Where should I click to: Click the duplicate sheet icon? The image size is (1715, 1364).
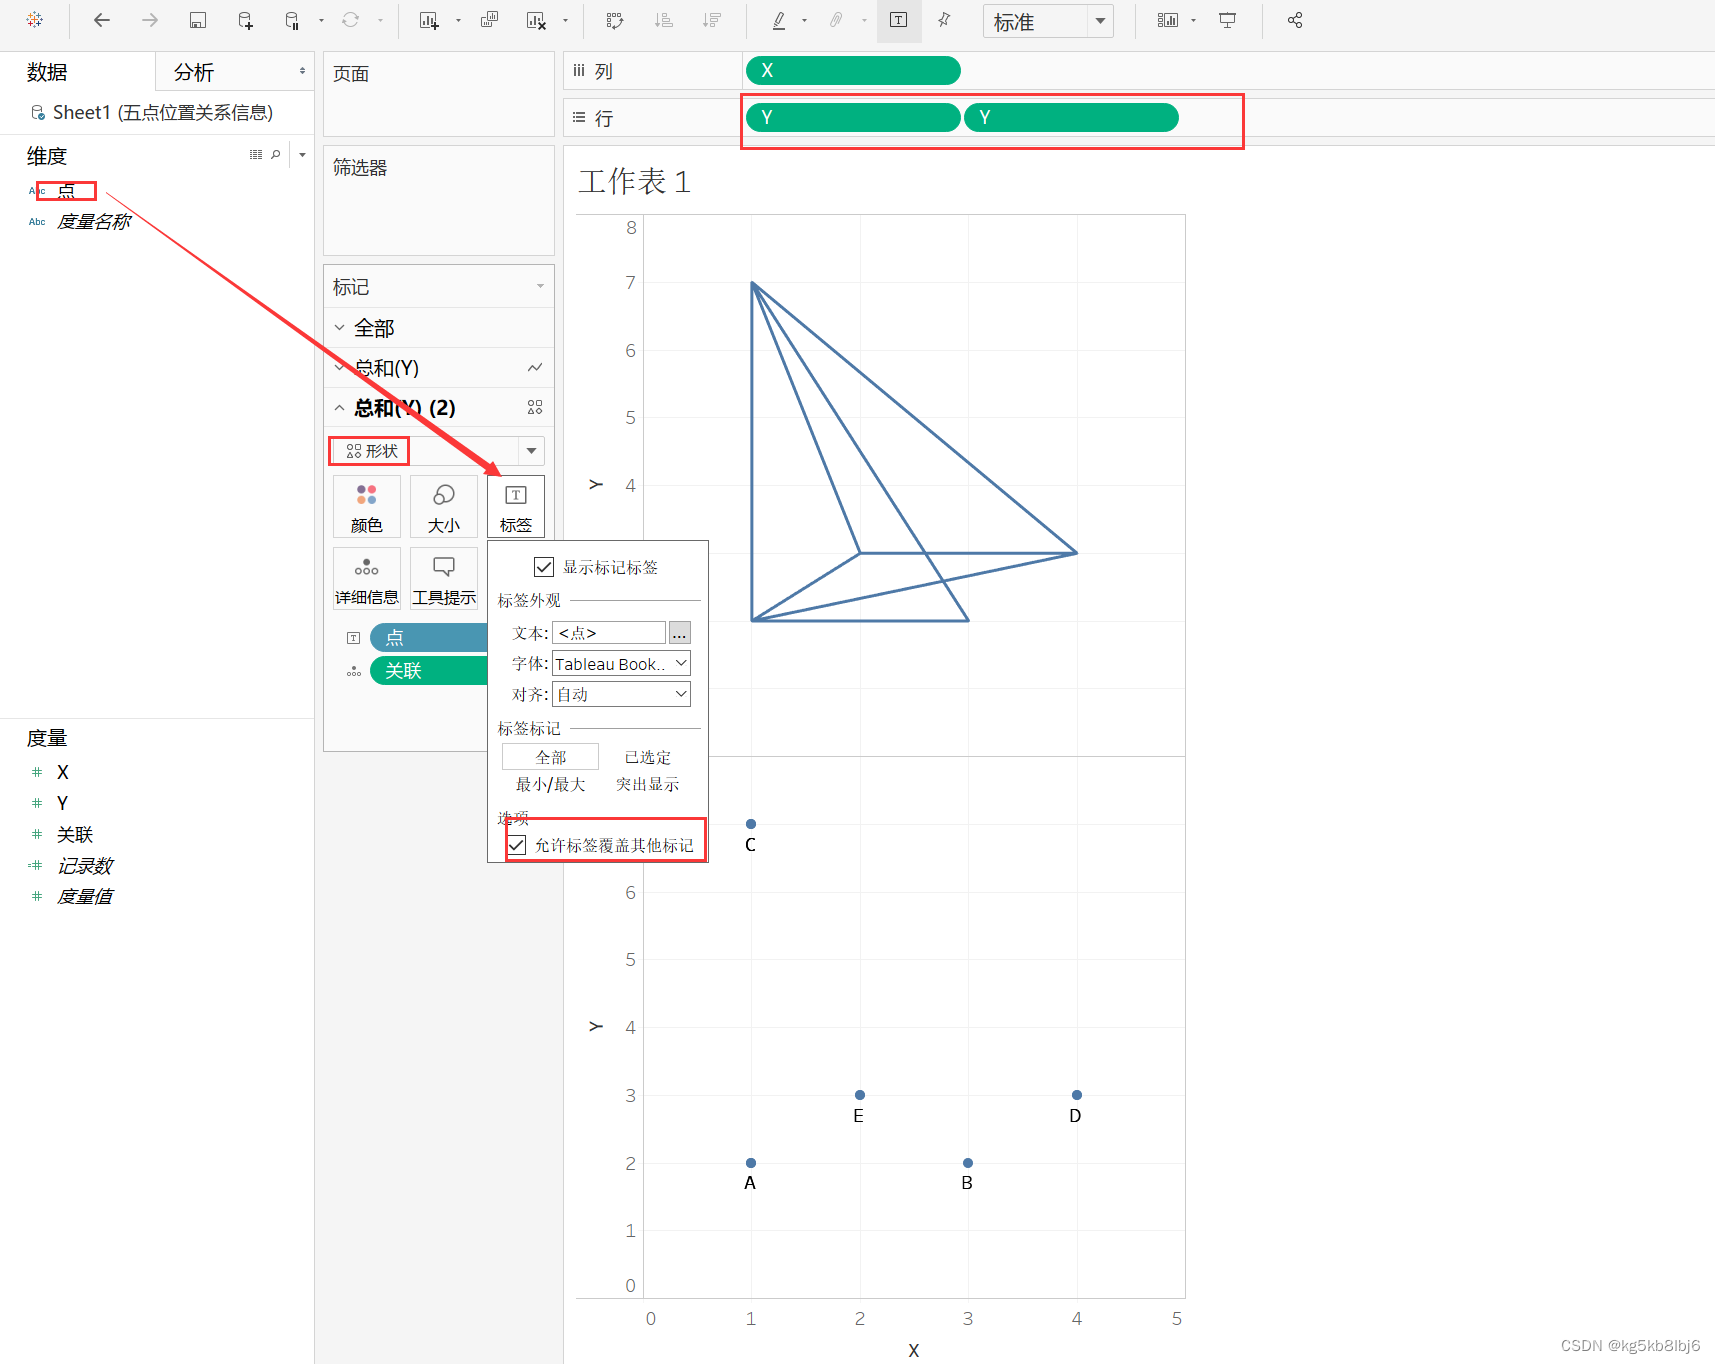[x=489, y=20]
